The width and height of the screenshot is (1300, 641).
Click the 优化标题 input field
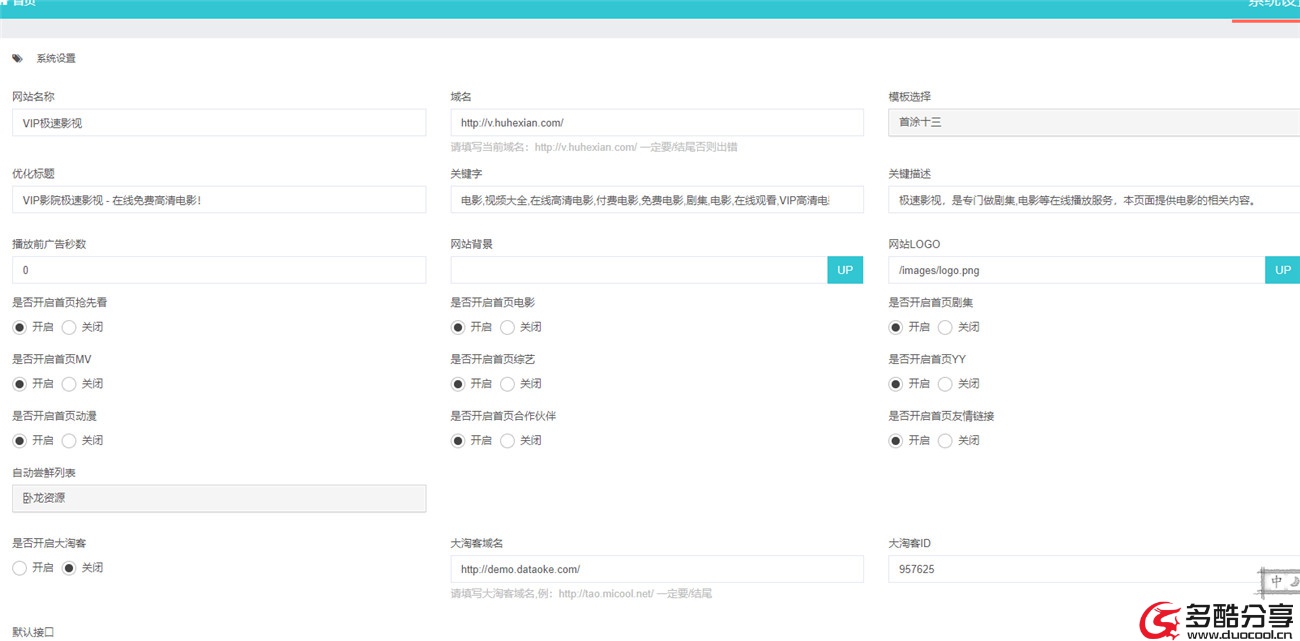[x=219, y=199]
